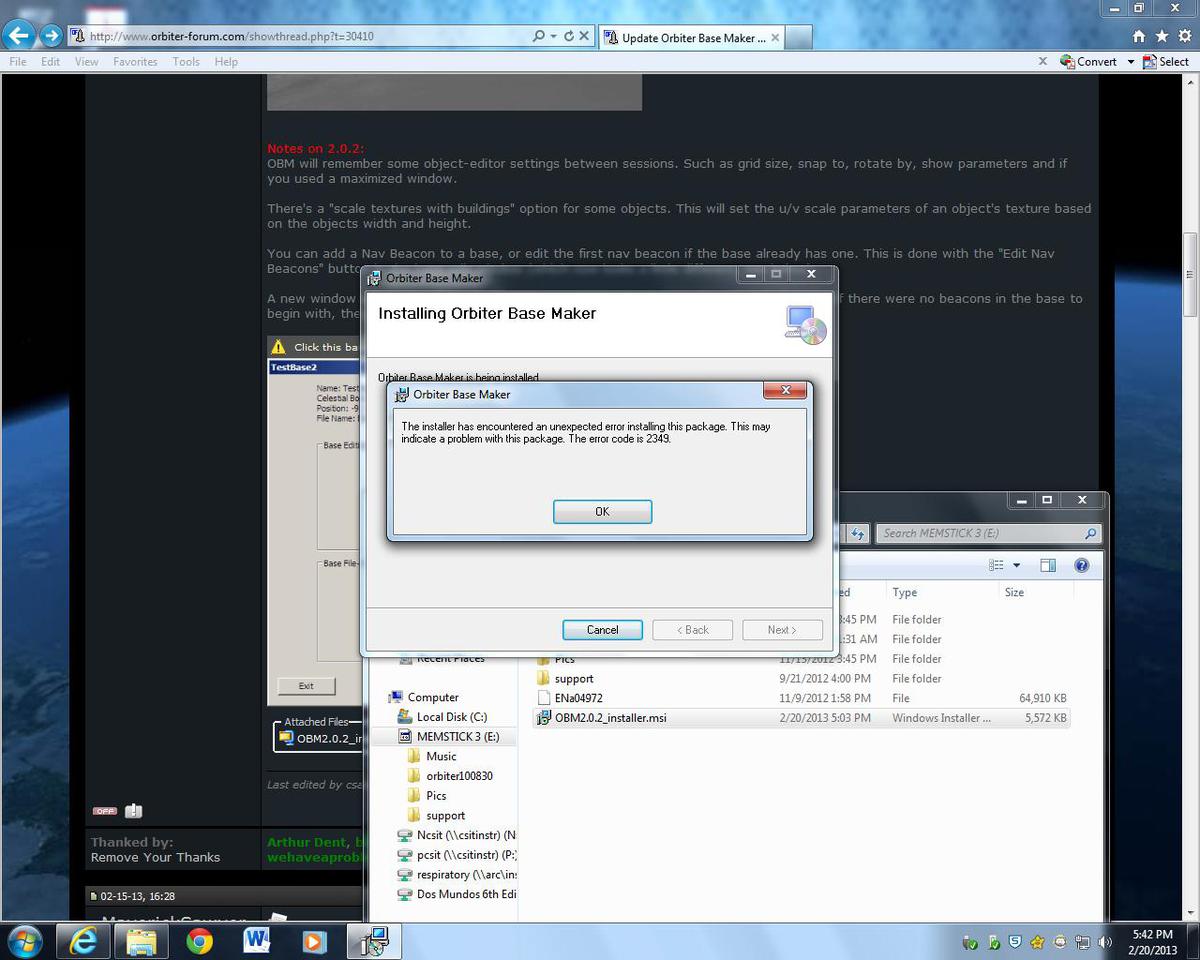
Task: Open the Help menu in IE
Action: (226, 61)
